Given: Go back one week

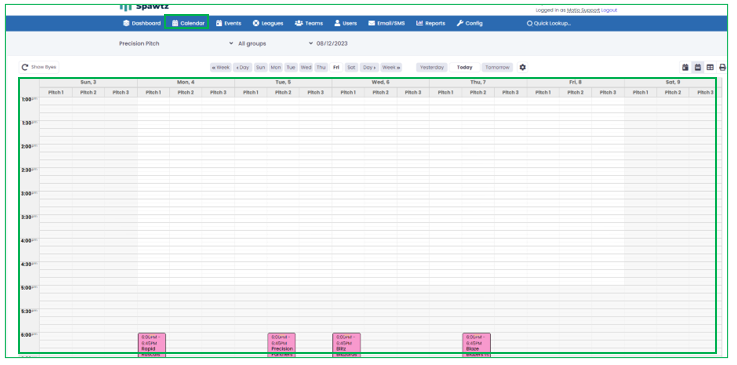Looking at the screenshot, I should (x=220, y=67).
